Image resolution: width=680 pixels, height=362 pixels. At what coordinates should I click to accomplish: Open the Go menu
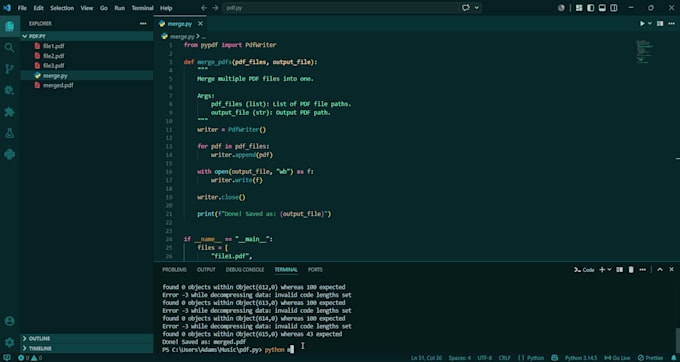tap(104, 8)
